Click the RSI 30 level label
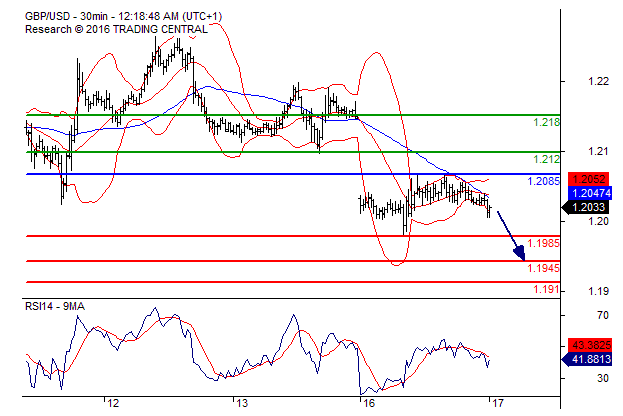Viewport: 623px width, 416px height. [603, 378]
